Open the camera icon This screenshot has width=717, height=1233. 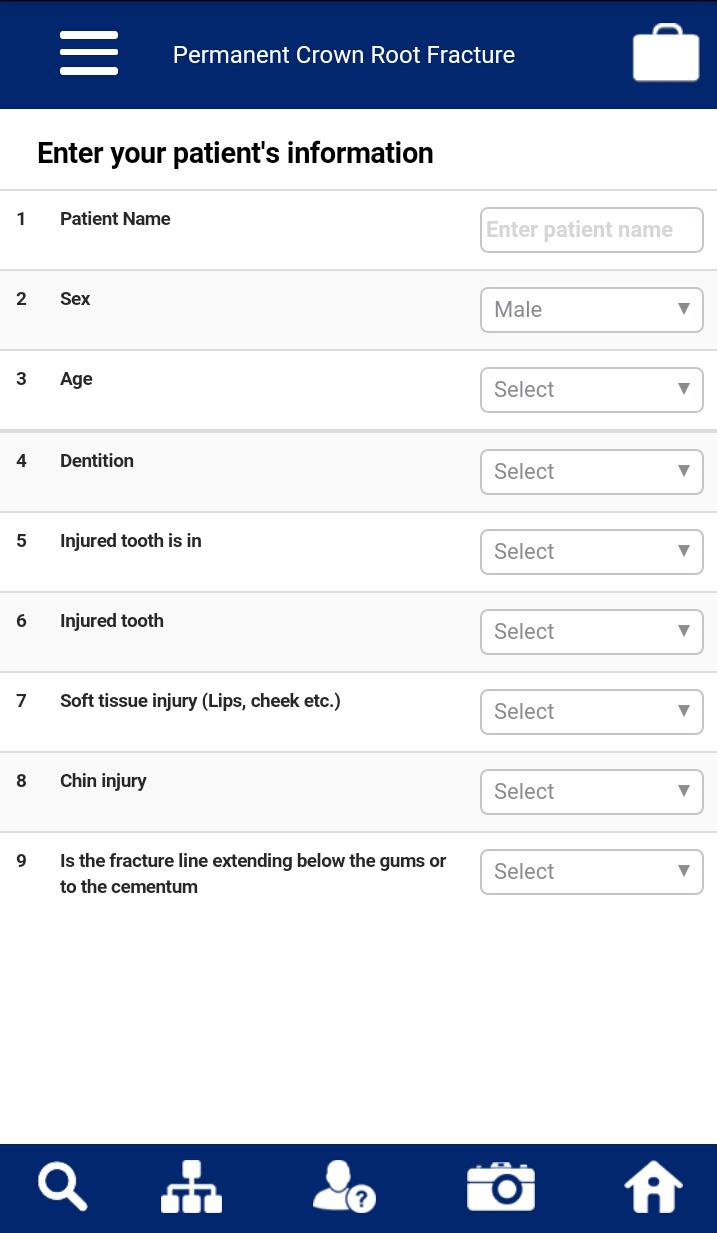pos(501,1187)
